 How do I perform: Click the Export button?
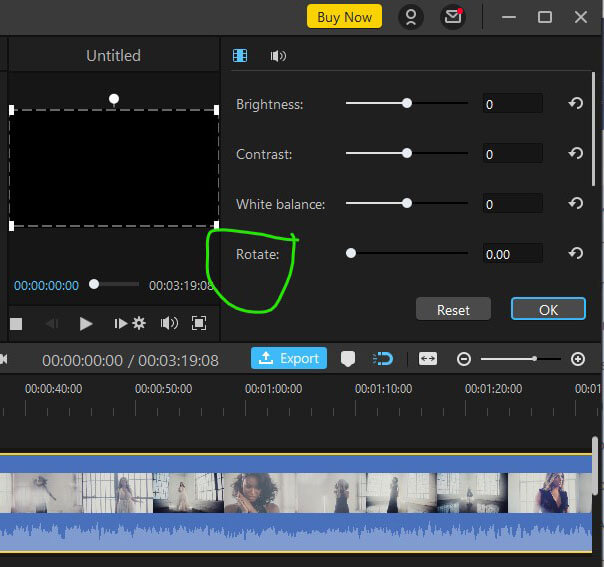289,358
